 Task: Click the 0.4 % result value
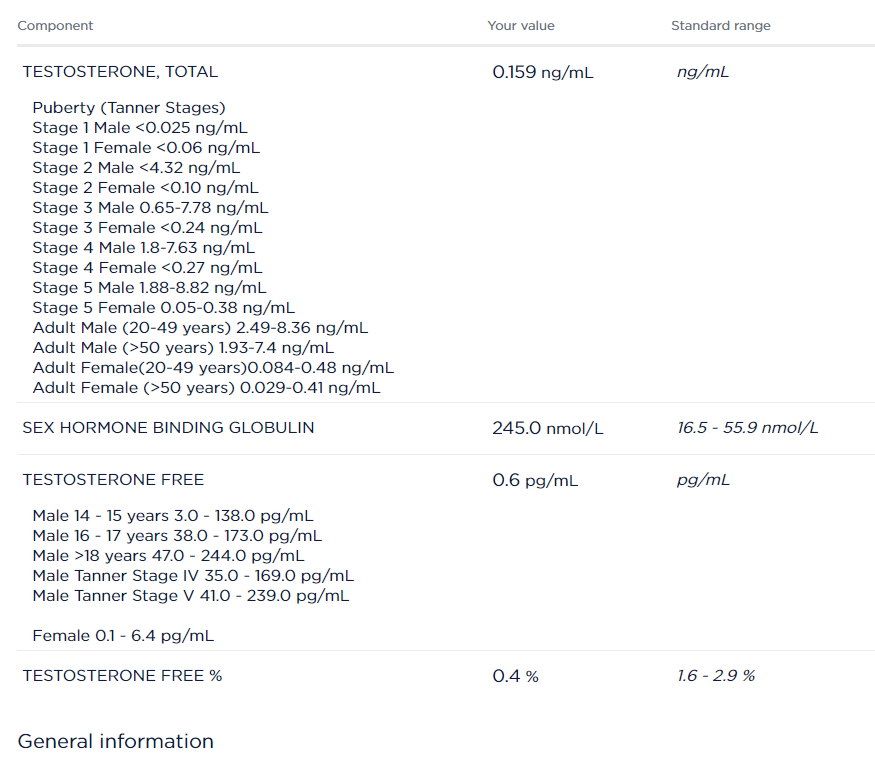point(515,677)
